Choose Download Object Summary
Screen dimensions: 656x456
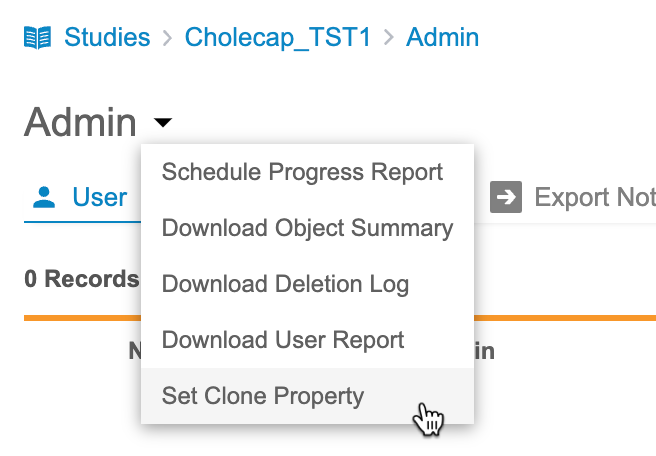point(307,228)
